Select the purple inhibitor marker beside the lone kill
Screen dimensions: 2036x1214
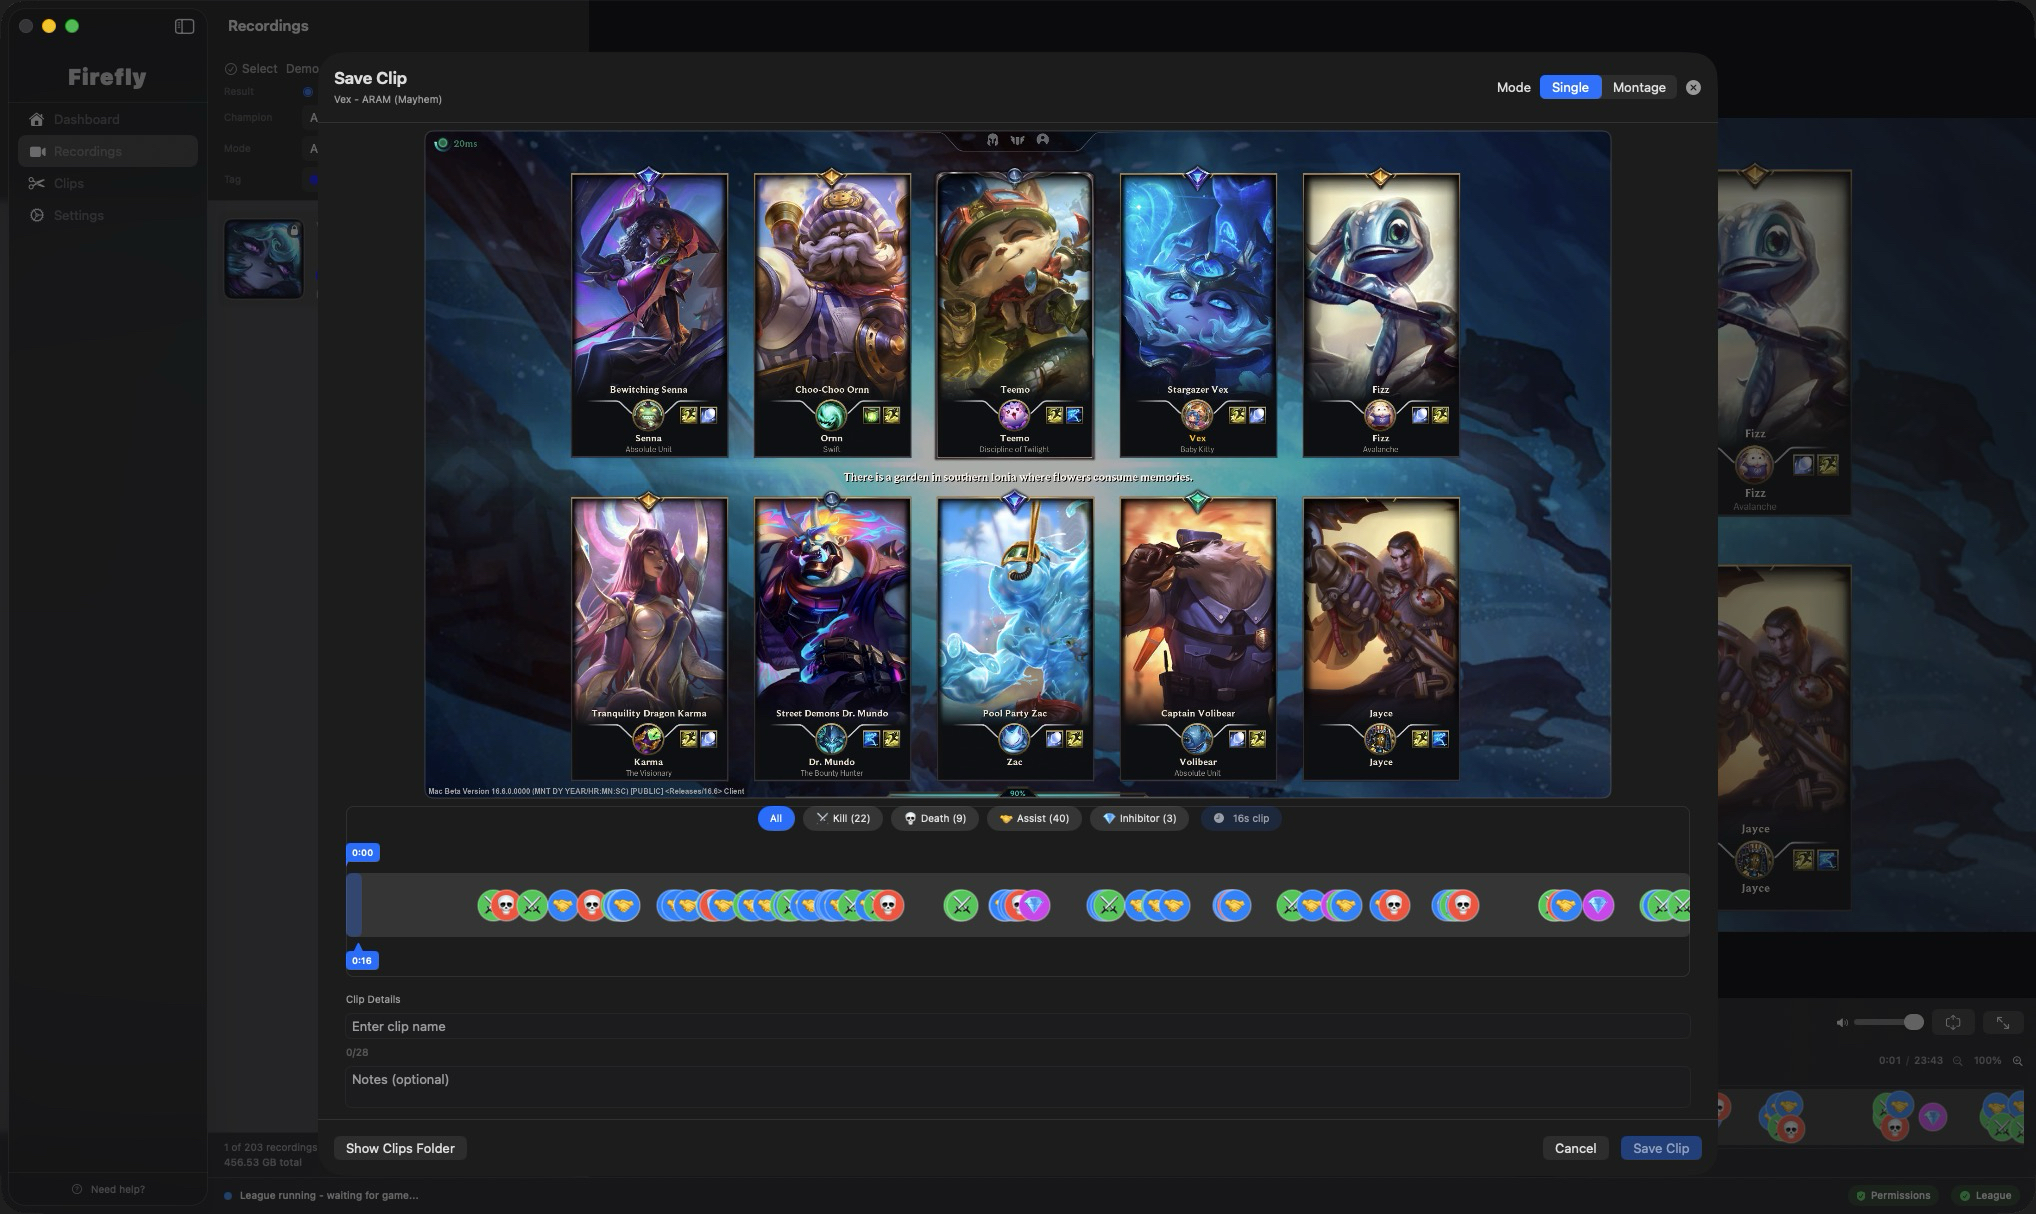tap(1034, 905)
